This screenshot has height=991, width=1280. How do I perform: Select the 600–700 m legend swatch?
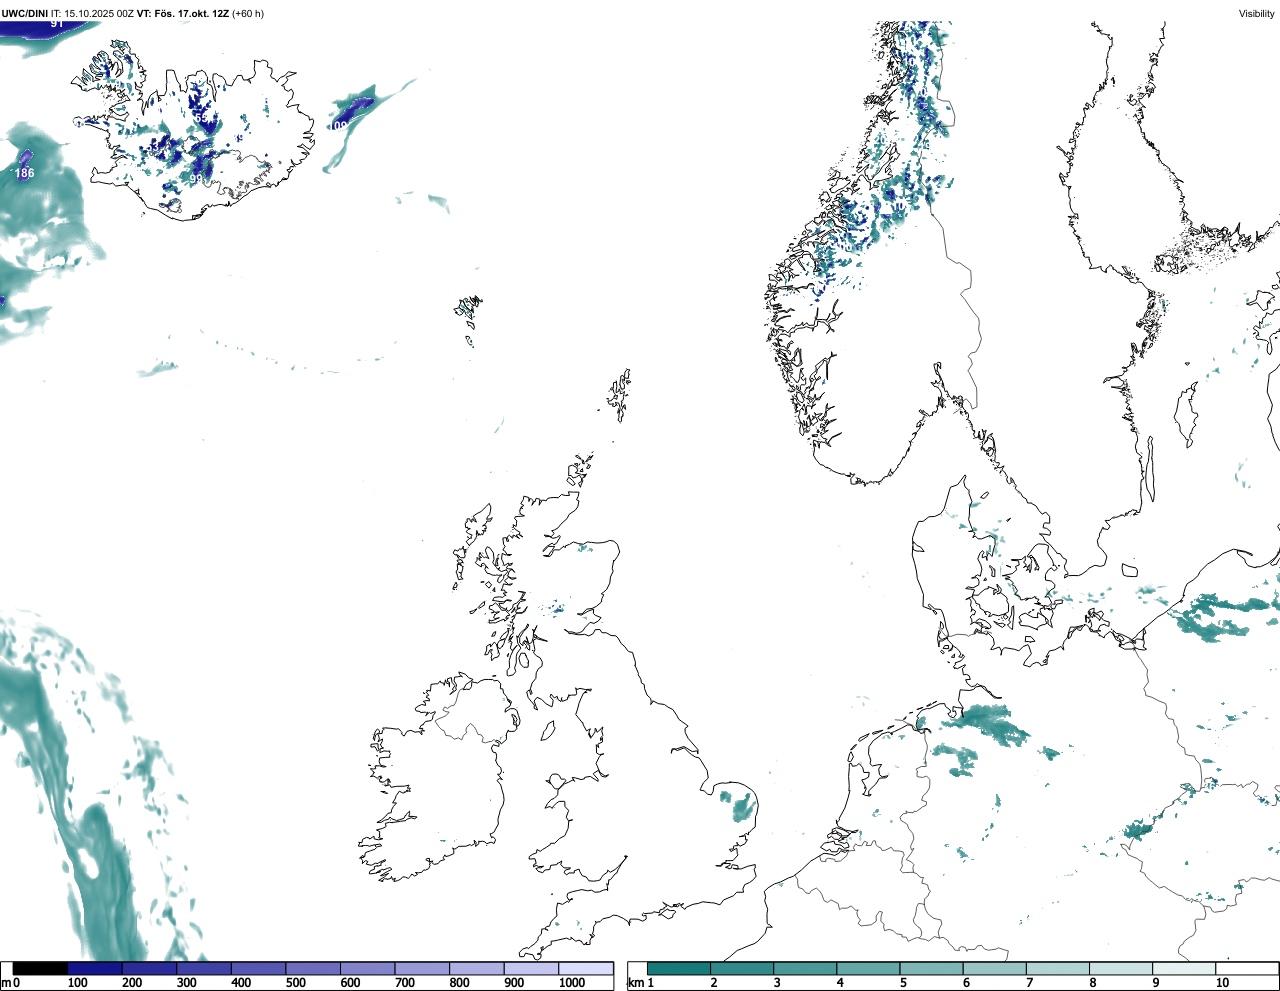pyautogui.click(x=367, y=968)
